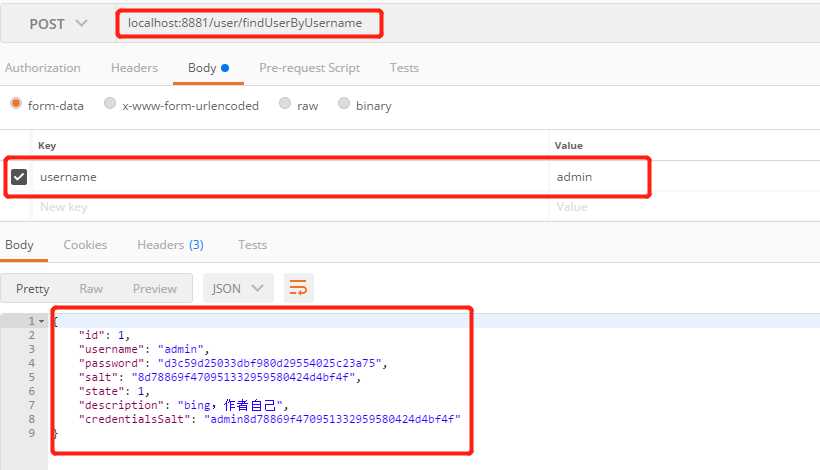The height and width of the screenshot is (470, 820).
Task: Click the "username": "admin" response line
Action: [x=144, y=349]
